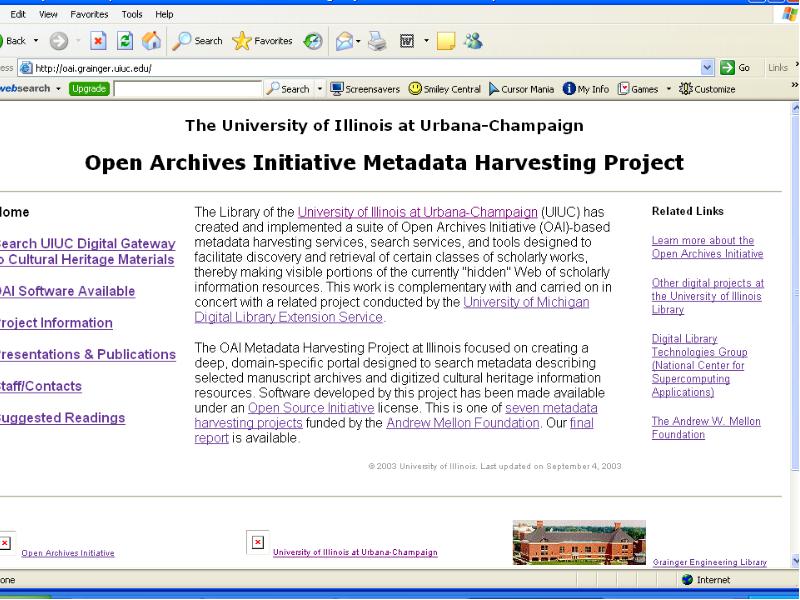Click into the websearch toolbar search box
The width and height of the screenshot is (800, 600).
coord(188,89)
